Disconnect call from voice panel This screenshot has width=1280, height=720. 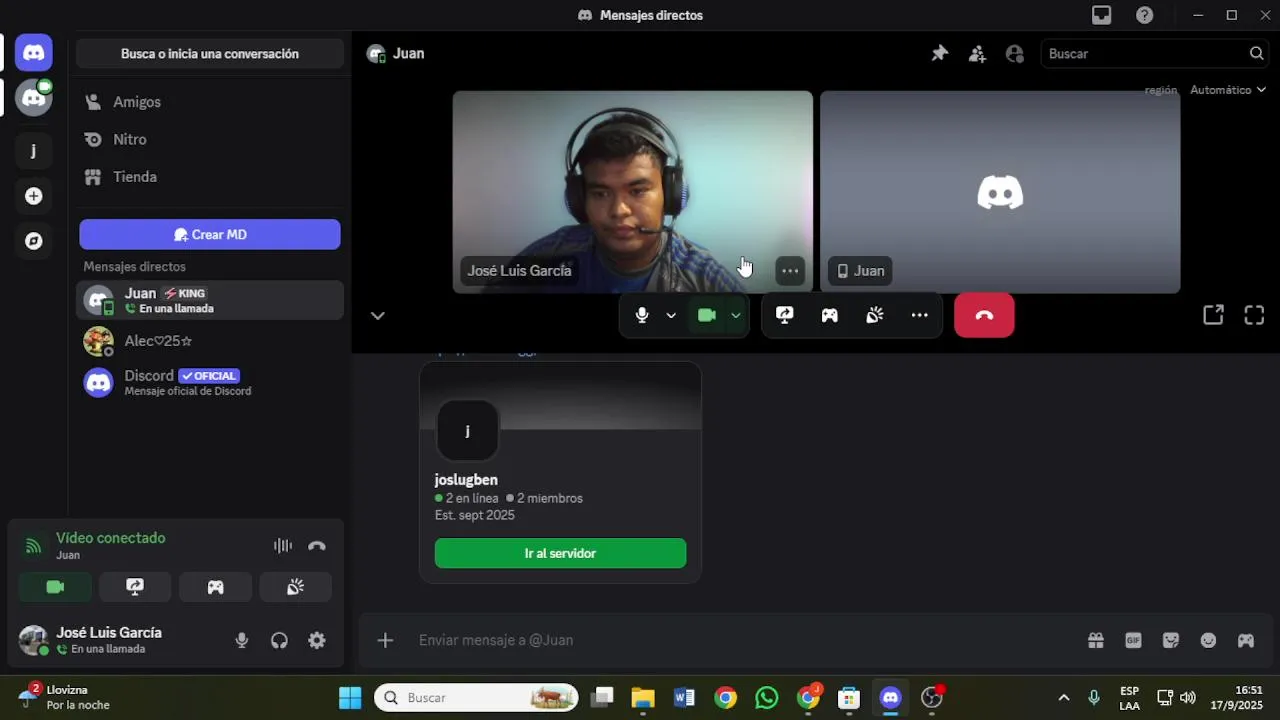point(317,546)
